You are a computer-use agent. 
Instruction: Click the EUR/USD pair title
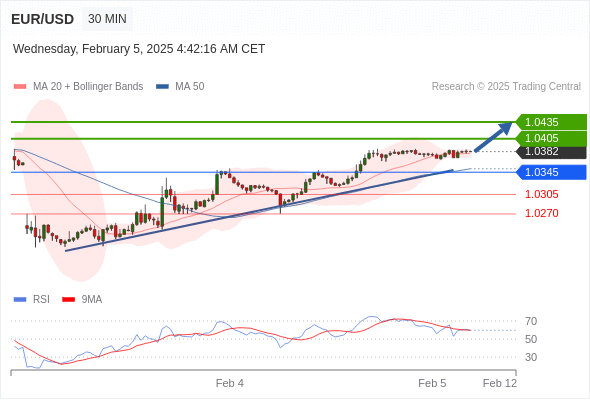point(43,19)
